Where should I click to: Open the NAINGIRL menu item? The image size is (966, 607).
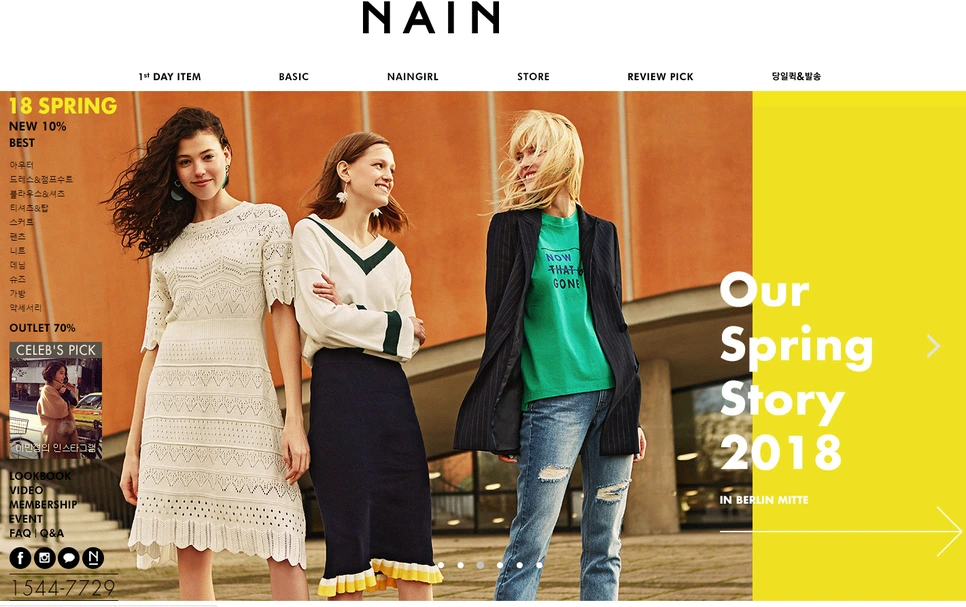(x=413, y=76)
